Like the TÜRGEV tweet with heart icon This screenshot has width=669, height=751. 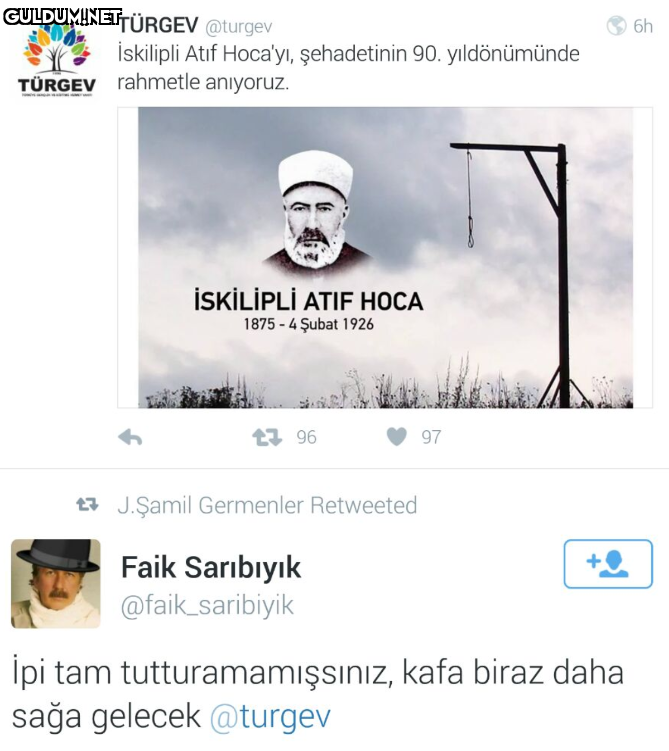(x=397, y=436)
